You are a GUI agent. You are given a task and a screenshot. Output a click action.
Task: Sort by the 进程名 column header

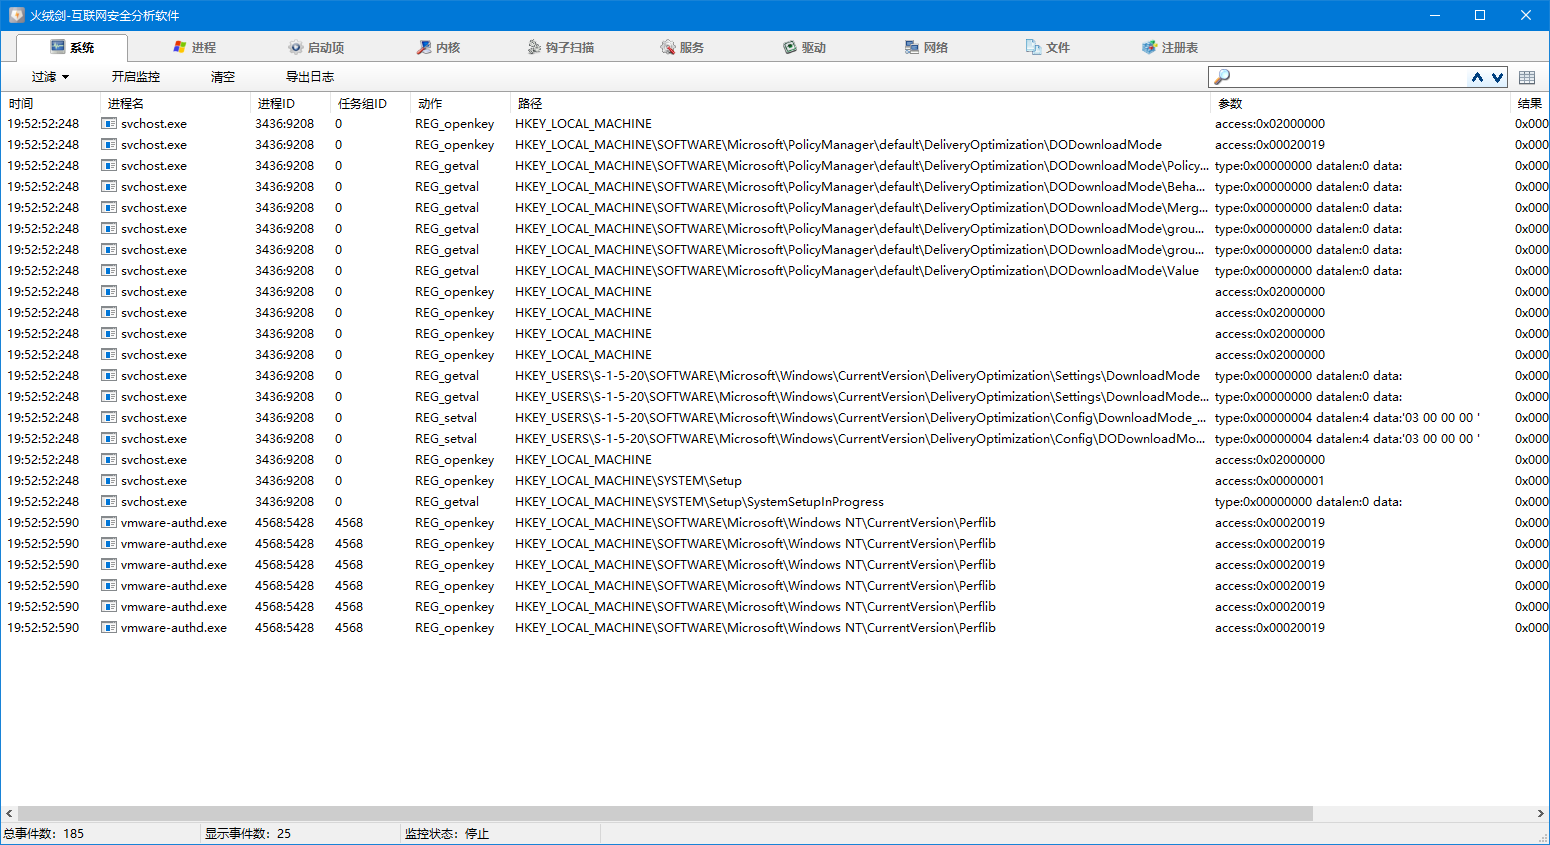(175, 103)
